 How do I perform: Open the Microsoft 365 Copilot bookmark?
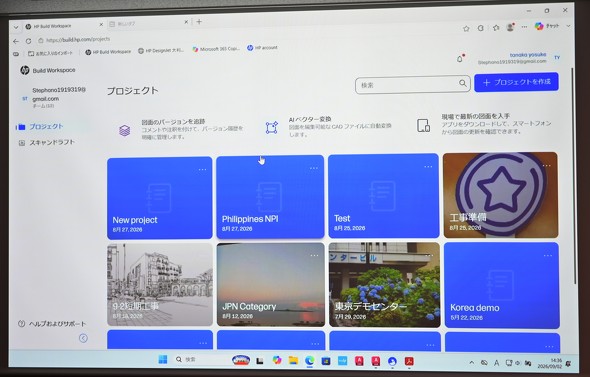[x=216, y=49]
